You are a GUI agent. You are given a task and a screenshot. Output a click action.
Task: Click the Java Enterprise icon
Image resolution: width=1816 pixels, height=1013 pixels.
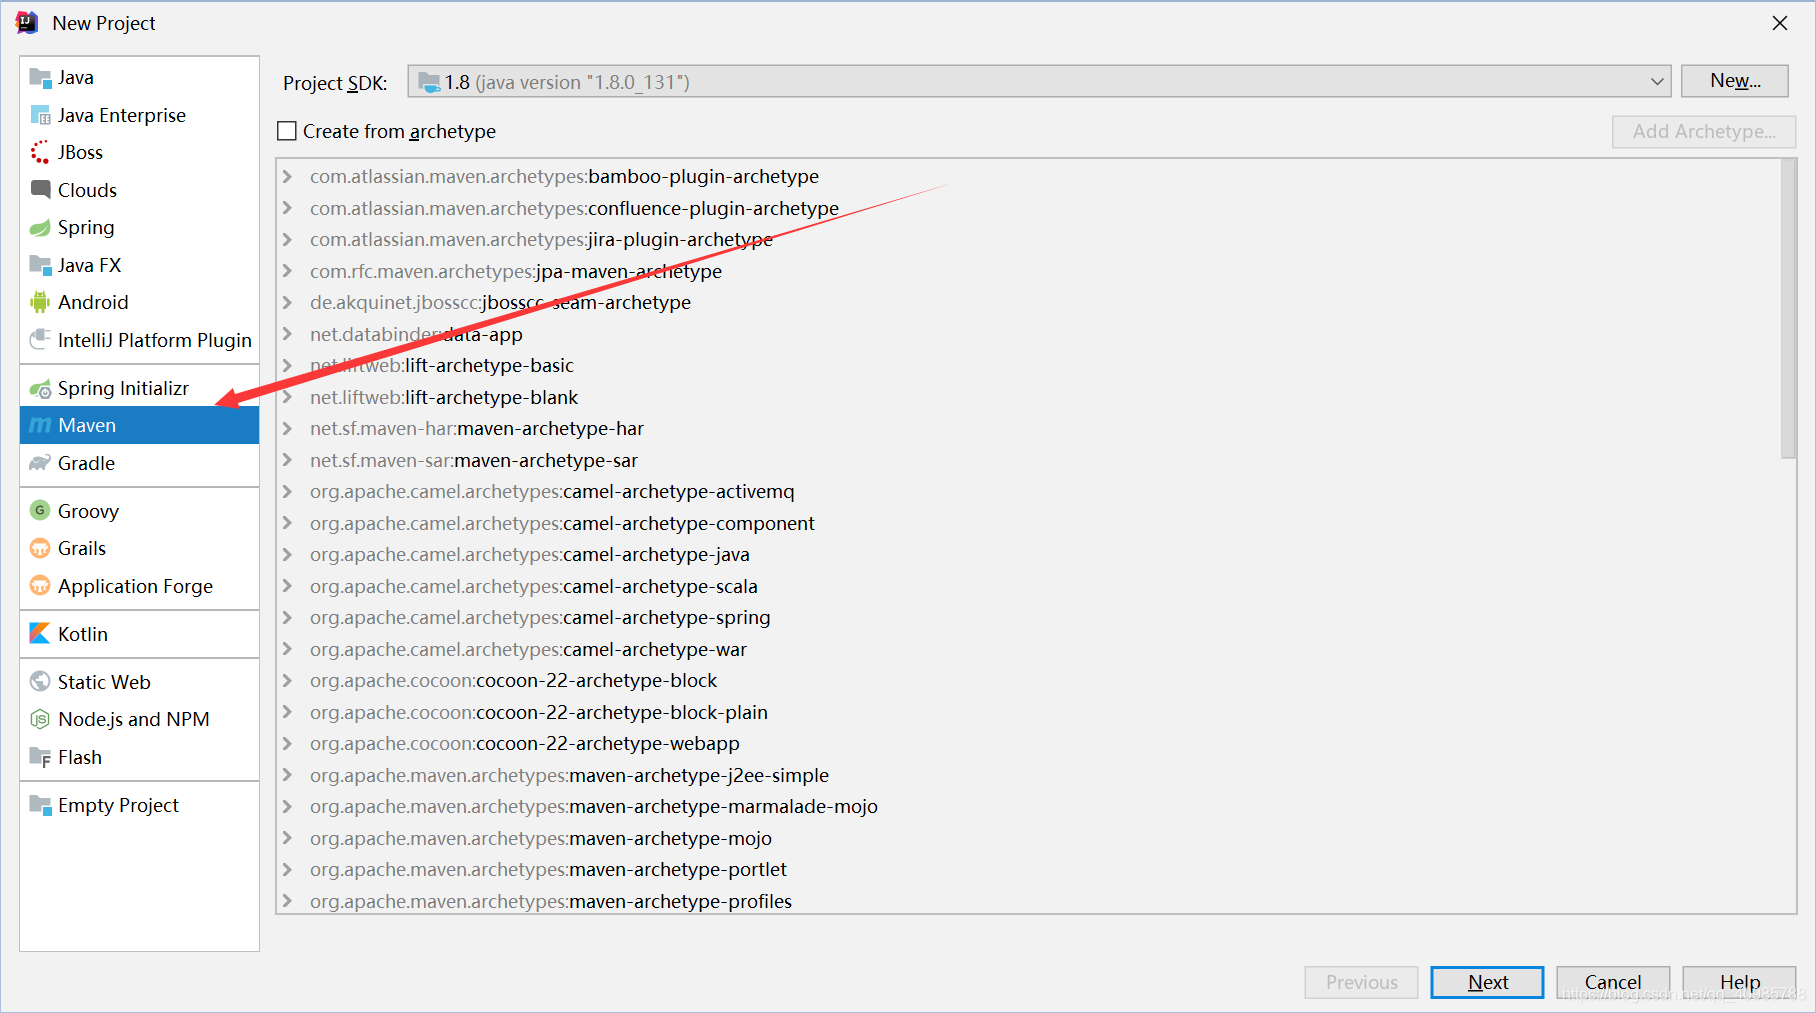[x=40, y=115]
